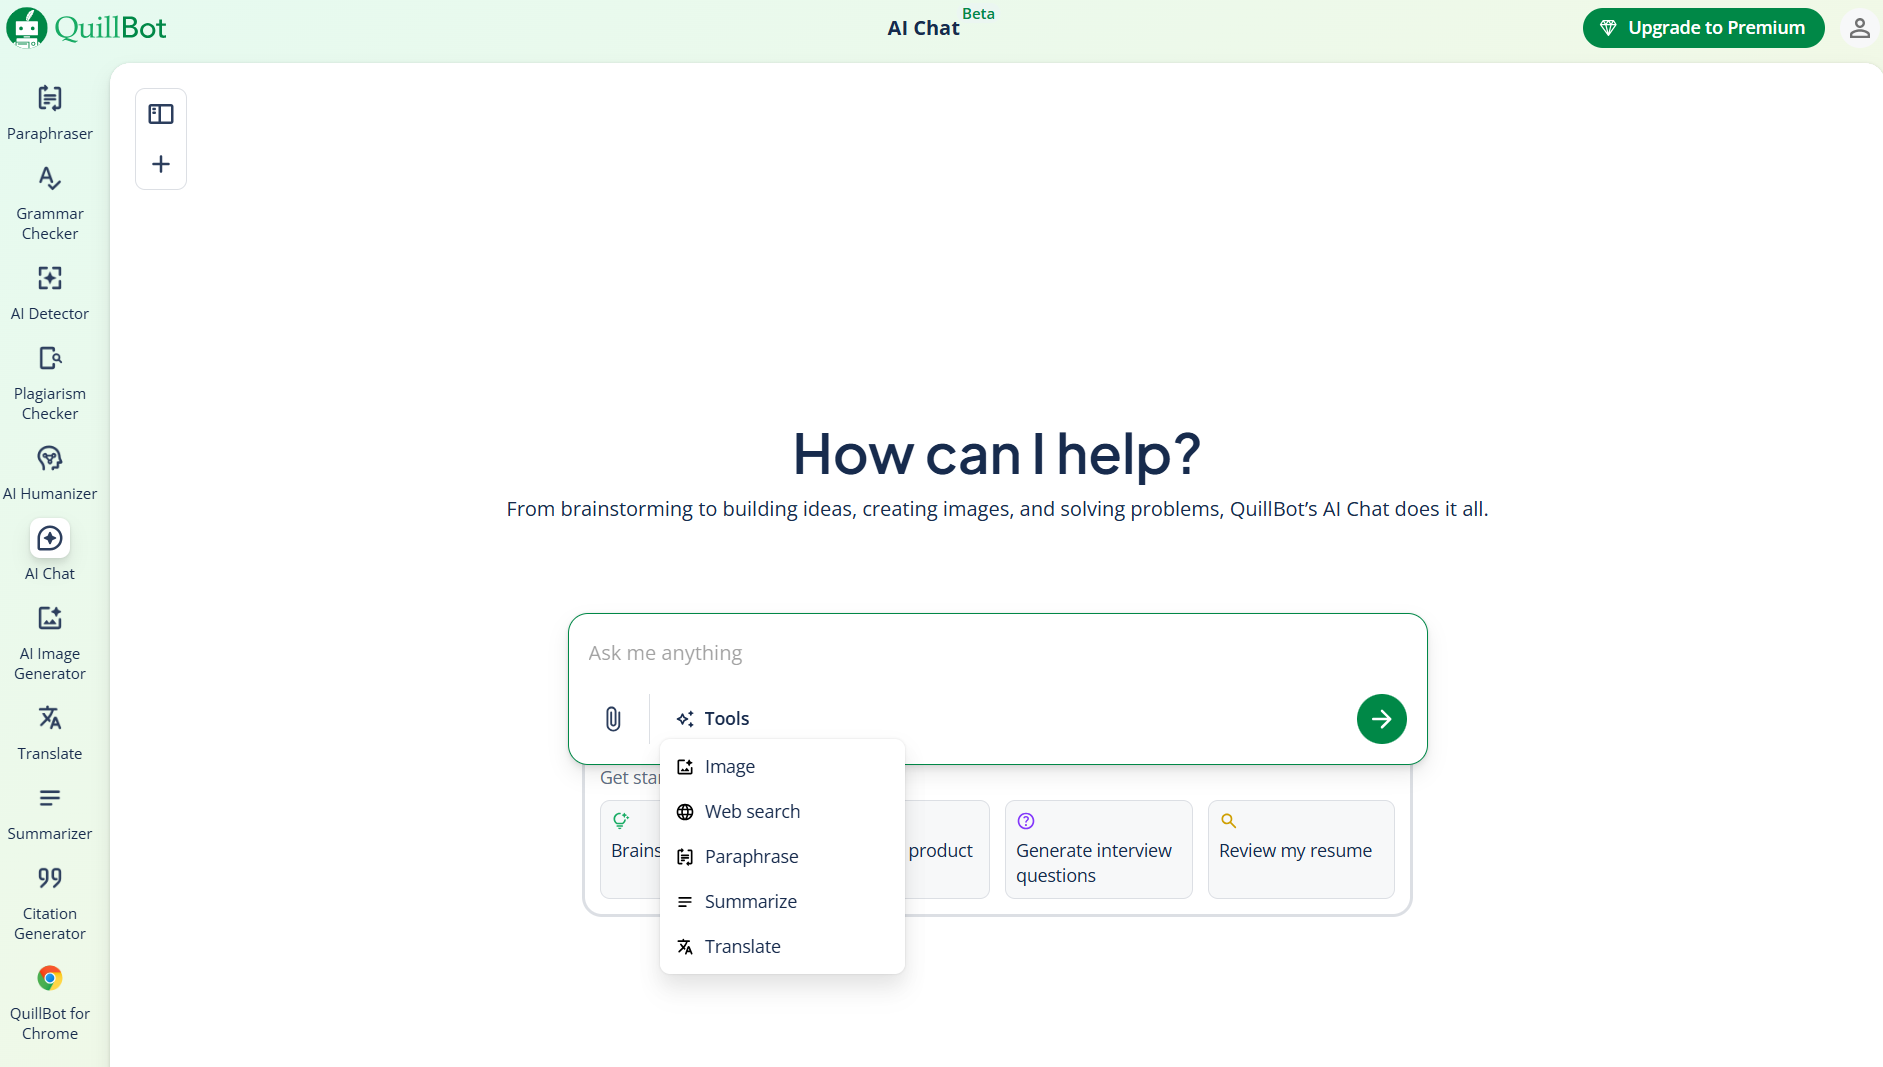The width and height of the screenshot is (1883, 1067).
Task: Open the user account profile menu
Action: pos(1858,28)
